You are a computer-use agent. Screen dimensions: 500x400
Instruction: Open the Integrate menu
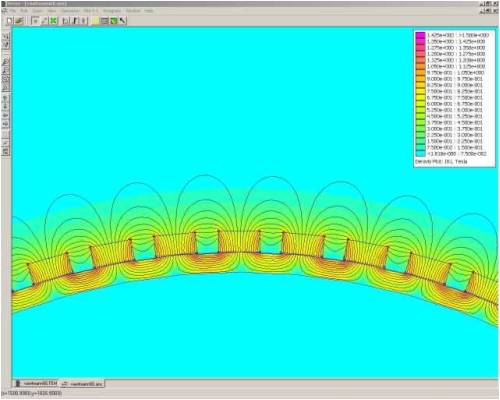(x=112, y=11)
